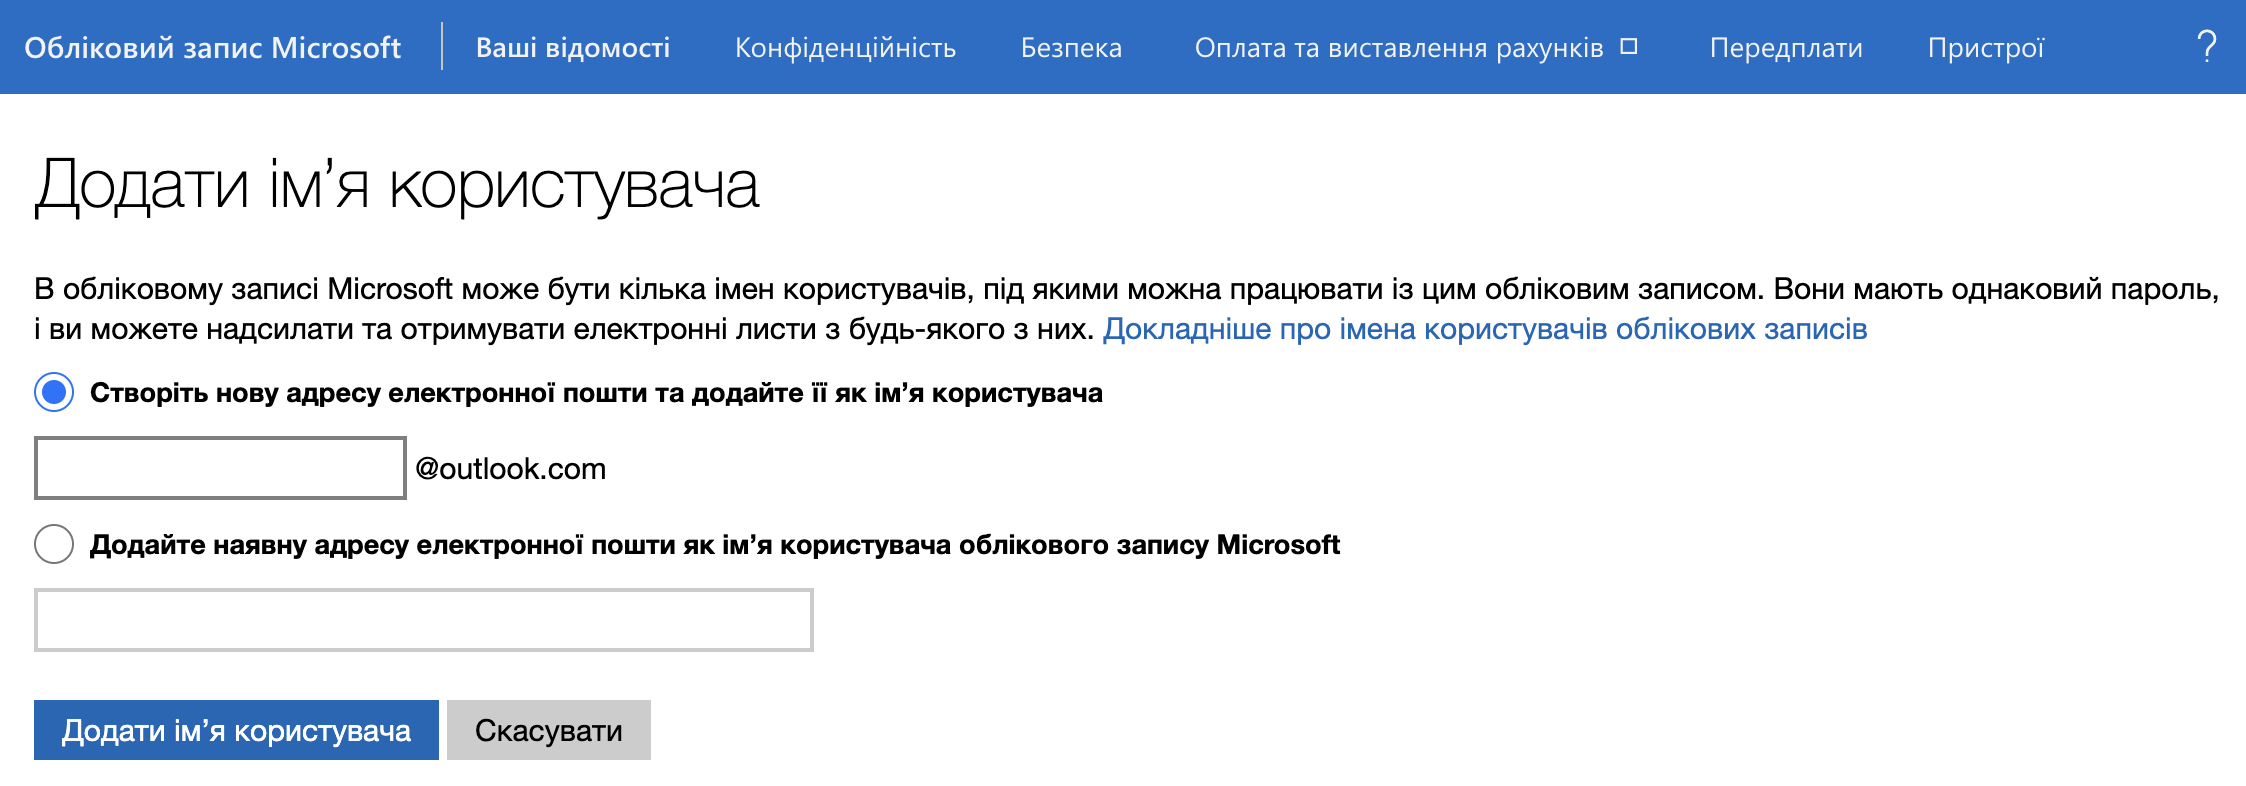Open the Пристрої tab
Image resolution: width=2246 pixels, height=786 pixels.
pos(1986,48)
